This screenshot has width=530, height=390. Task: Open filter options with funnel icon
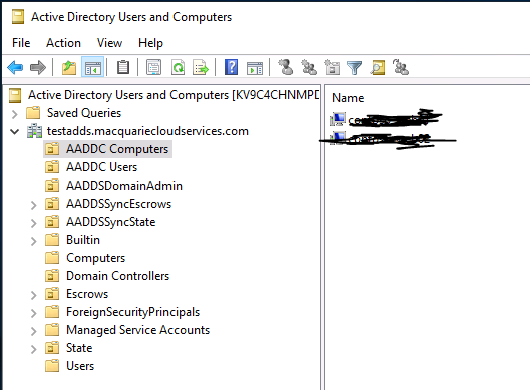point(355,68)
